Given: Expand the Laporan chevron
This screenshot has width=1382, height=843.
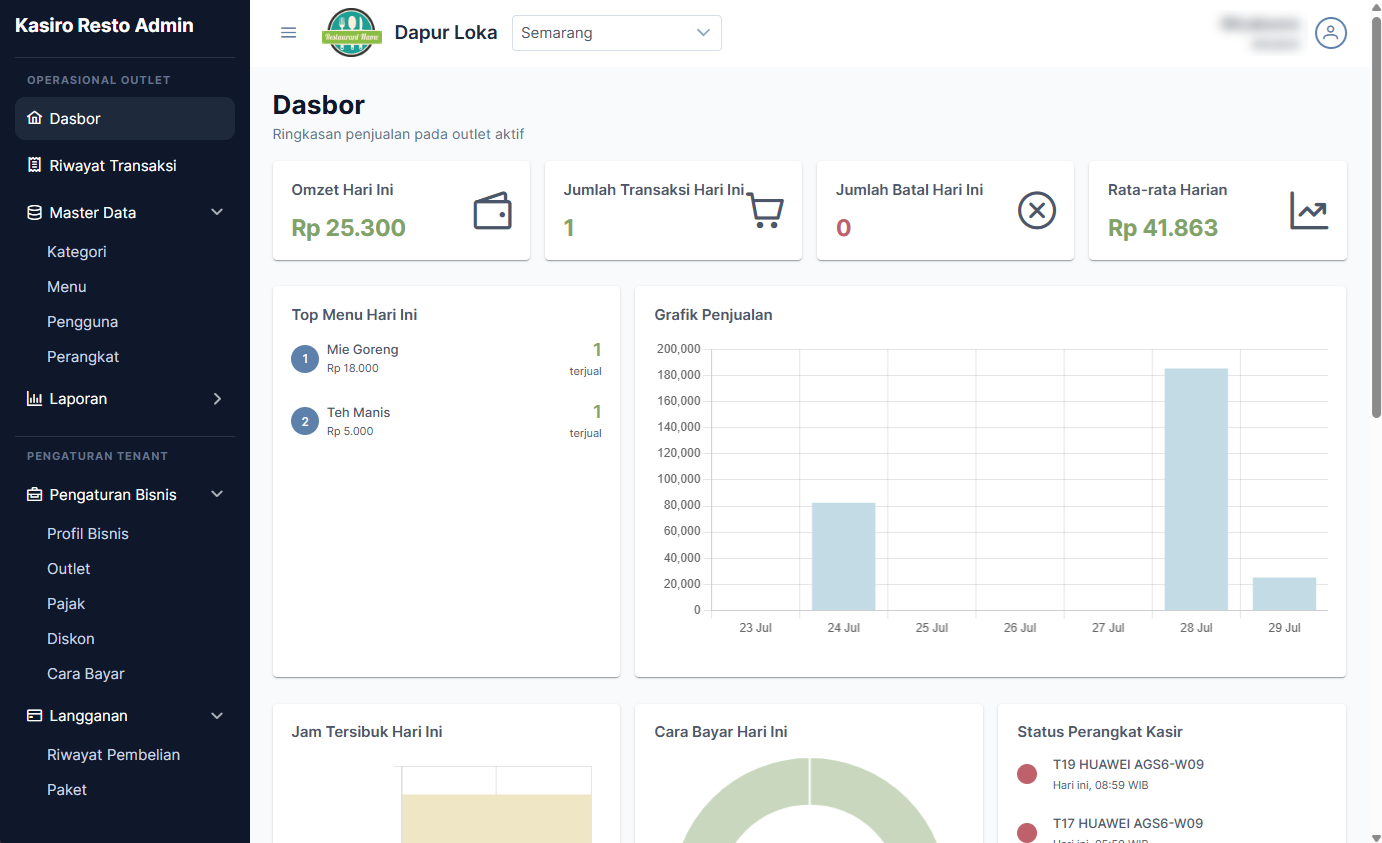Looking at the screenshot, I should coord(217,398).
